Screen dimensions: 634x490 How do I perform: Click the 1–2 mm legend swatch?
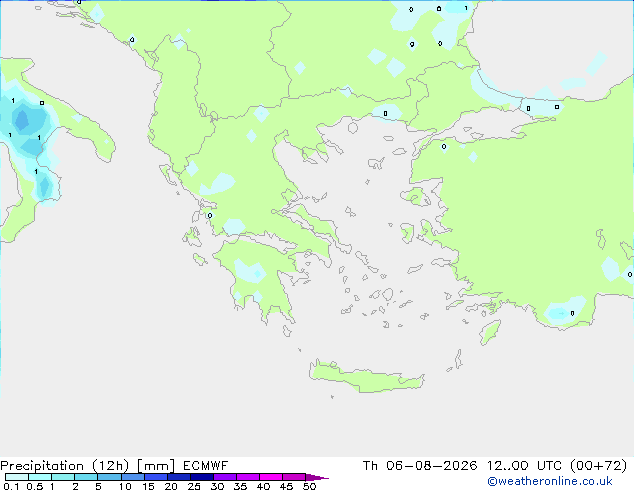63,477
